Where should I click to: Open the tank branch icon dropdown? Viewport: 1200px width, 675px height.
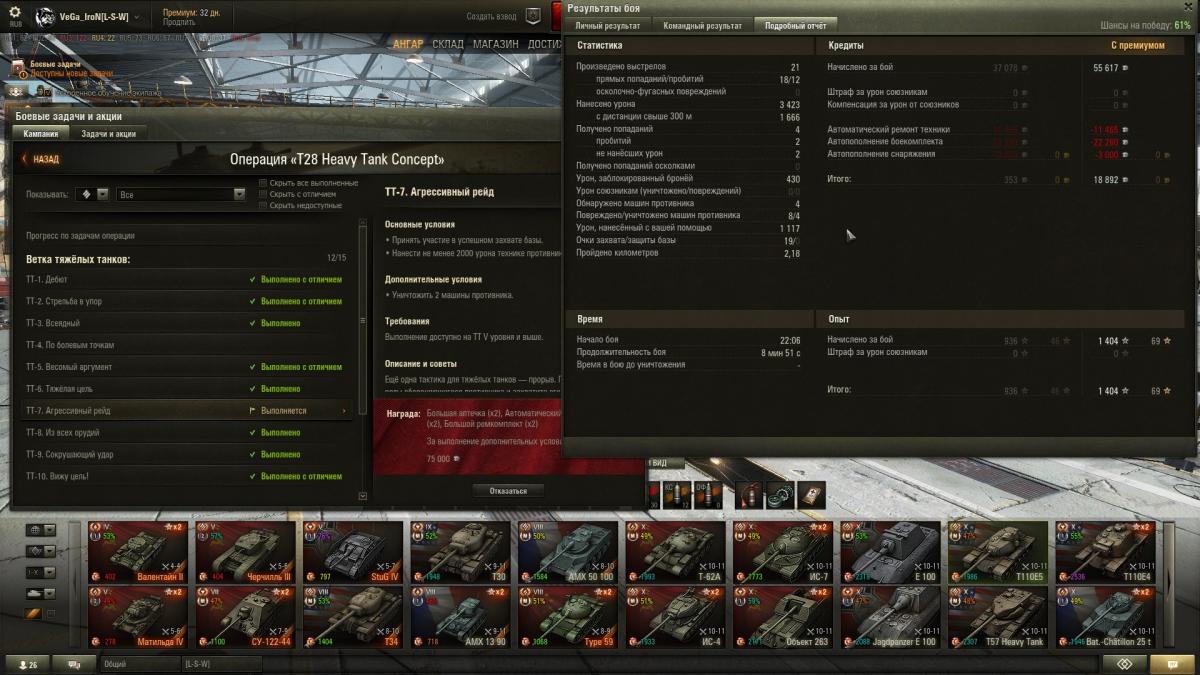click(x=93, y=195)
